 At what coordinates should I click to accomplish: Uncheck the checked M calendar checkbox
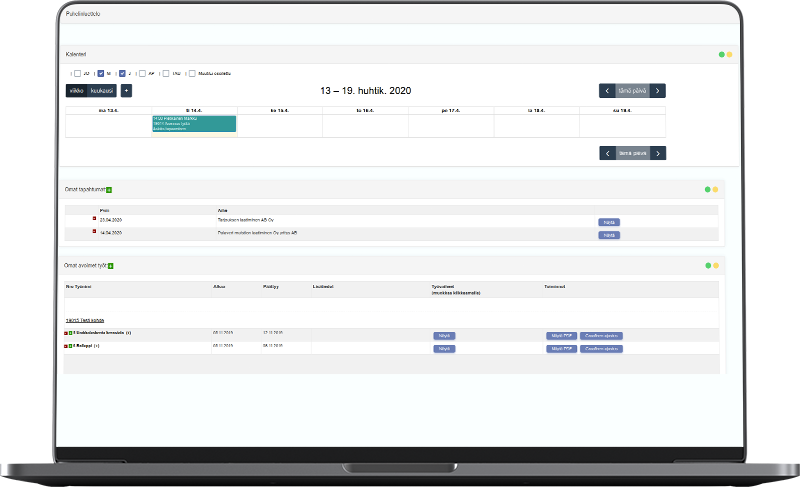click(101, 73)
